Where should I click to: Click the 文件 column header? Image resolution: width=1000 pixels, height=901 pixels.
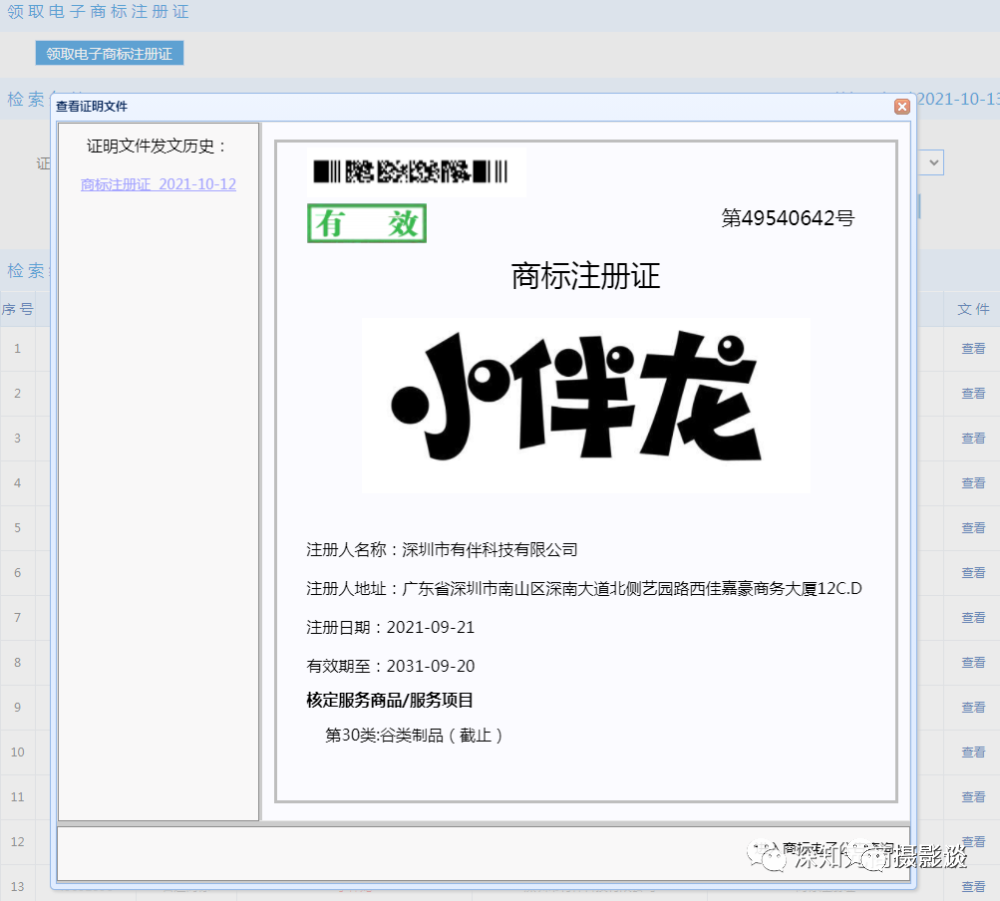pos(973,309)
